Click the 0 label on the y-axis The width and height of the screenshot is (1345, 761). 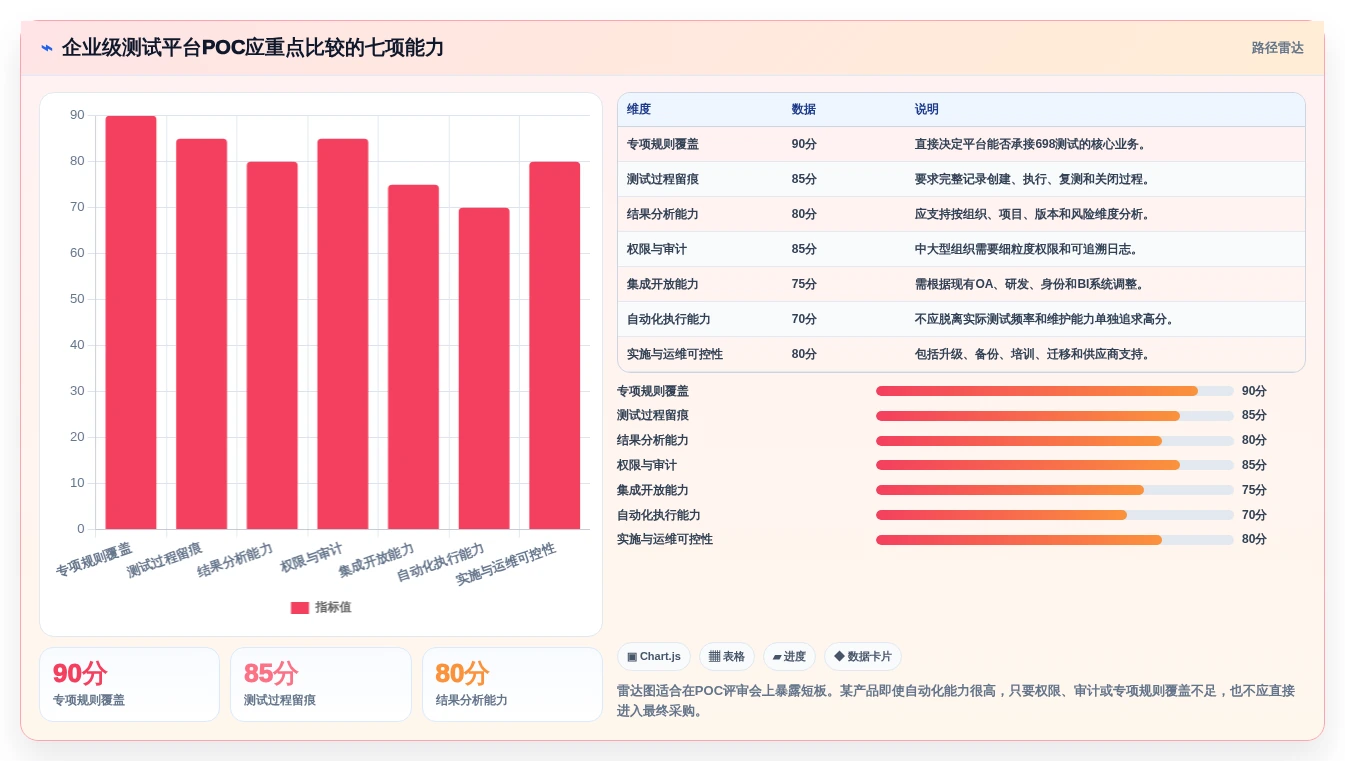coord(81,529)
